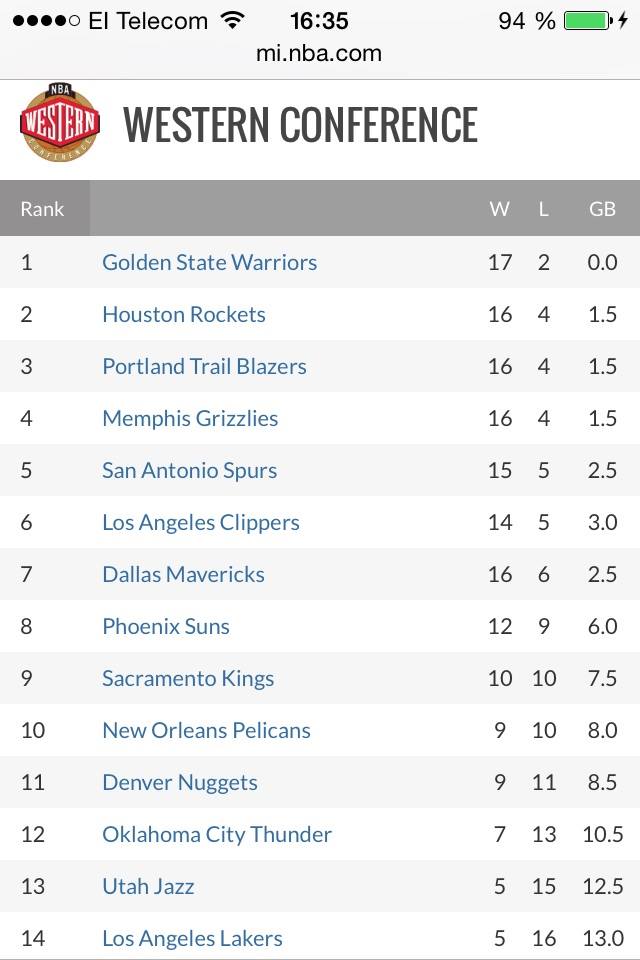Image resolution: width=640 pixels, height=960 pixels.
Task: Tap the Sacramento Kings link
Action: click(188, 678)
